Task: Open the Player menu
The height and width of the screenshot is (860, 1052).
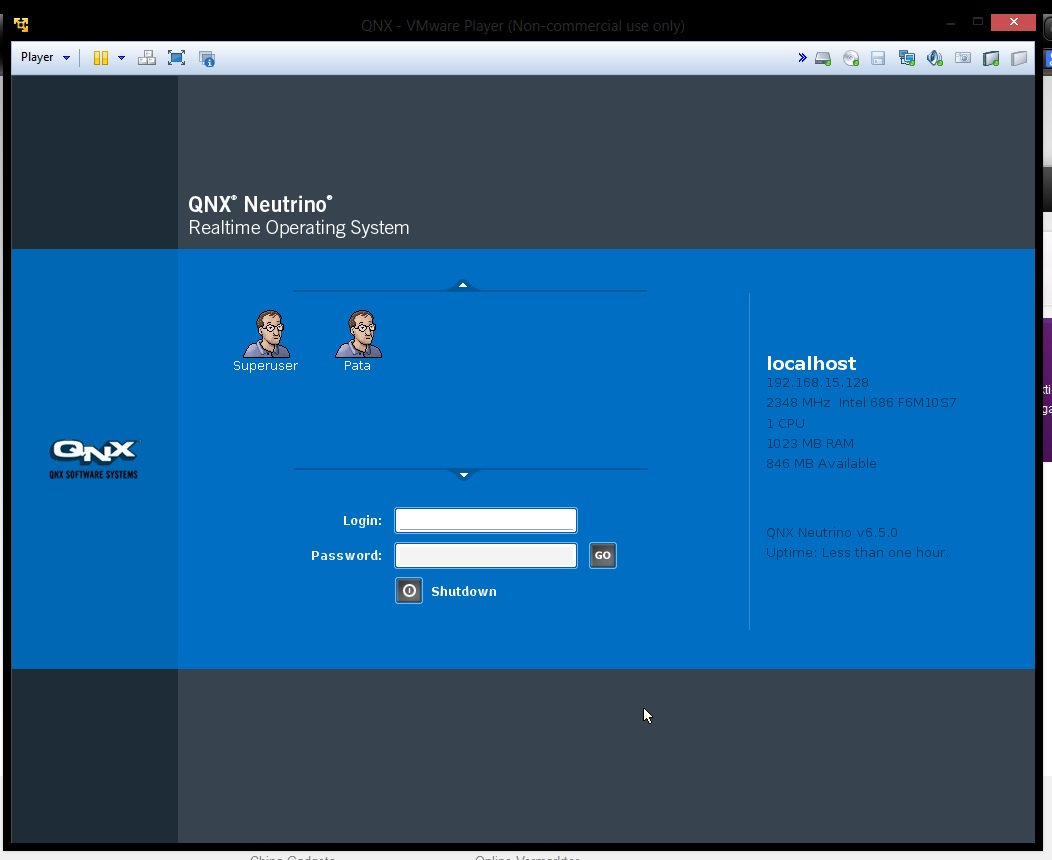Action: 45,58
